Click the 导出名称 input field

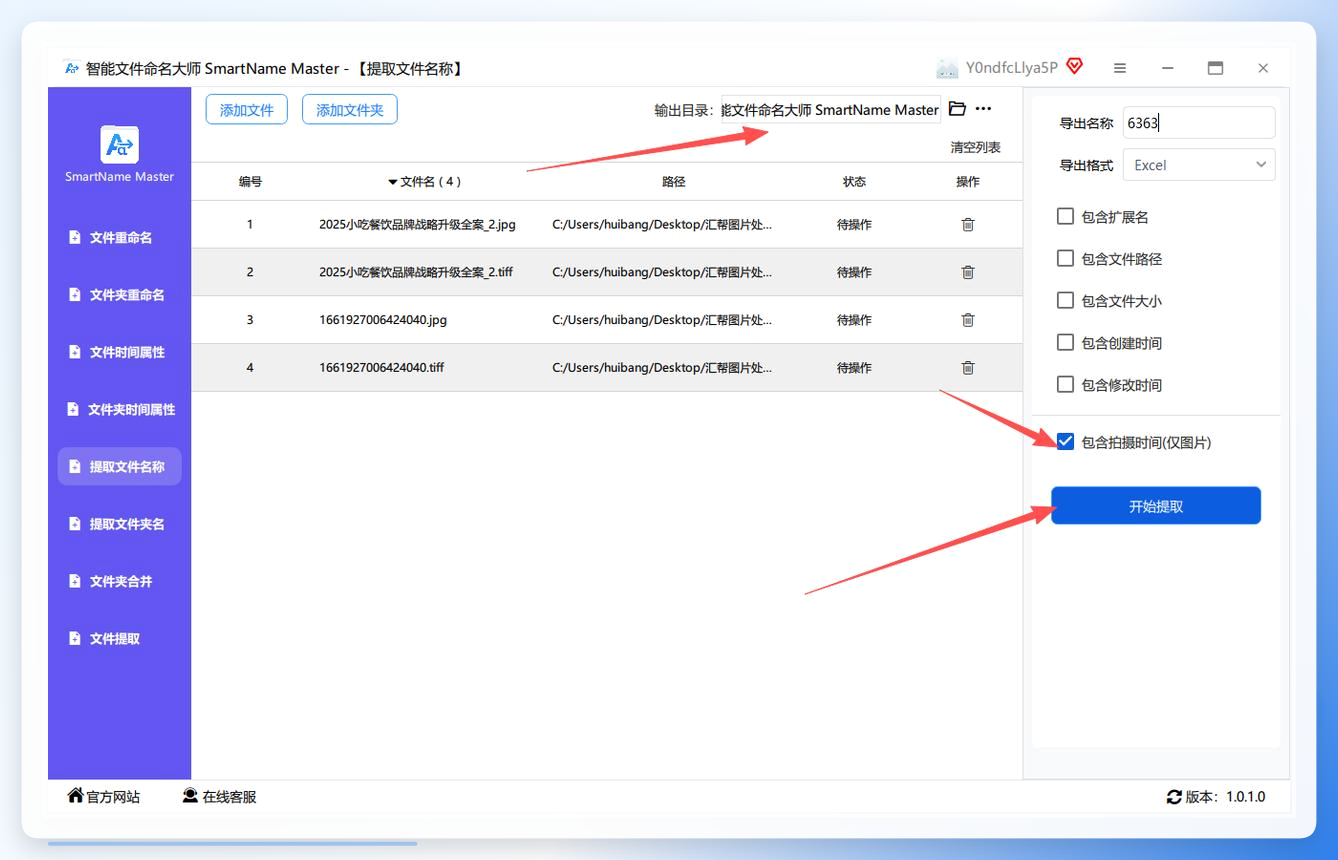(1199, 123)
